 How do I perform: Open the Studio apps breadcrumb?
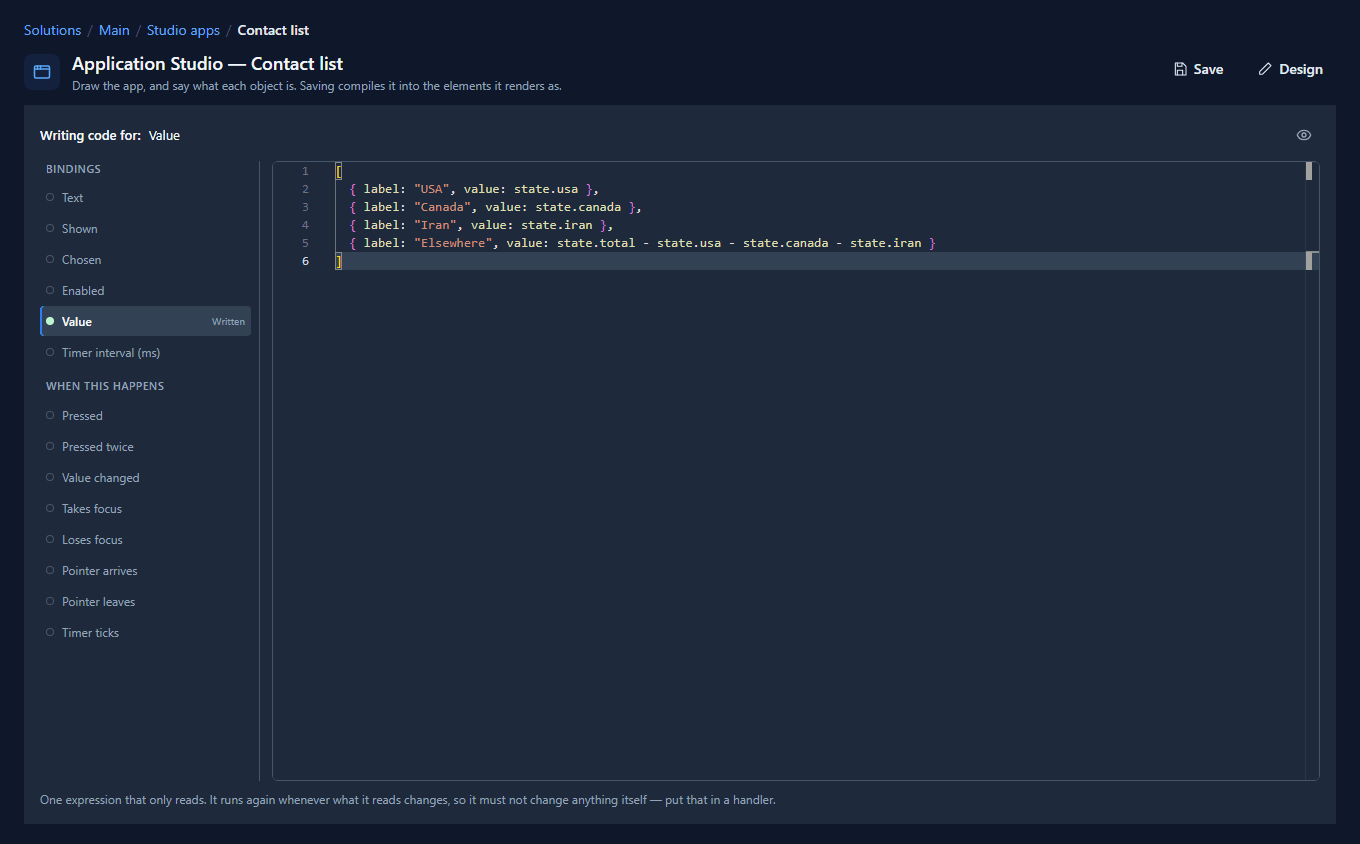tap(183, 30)
